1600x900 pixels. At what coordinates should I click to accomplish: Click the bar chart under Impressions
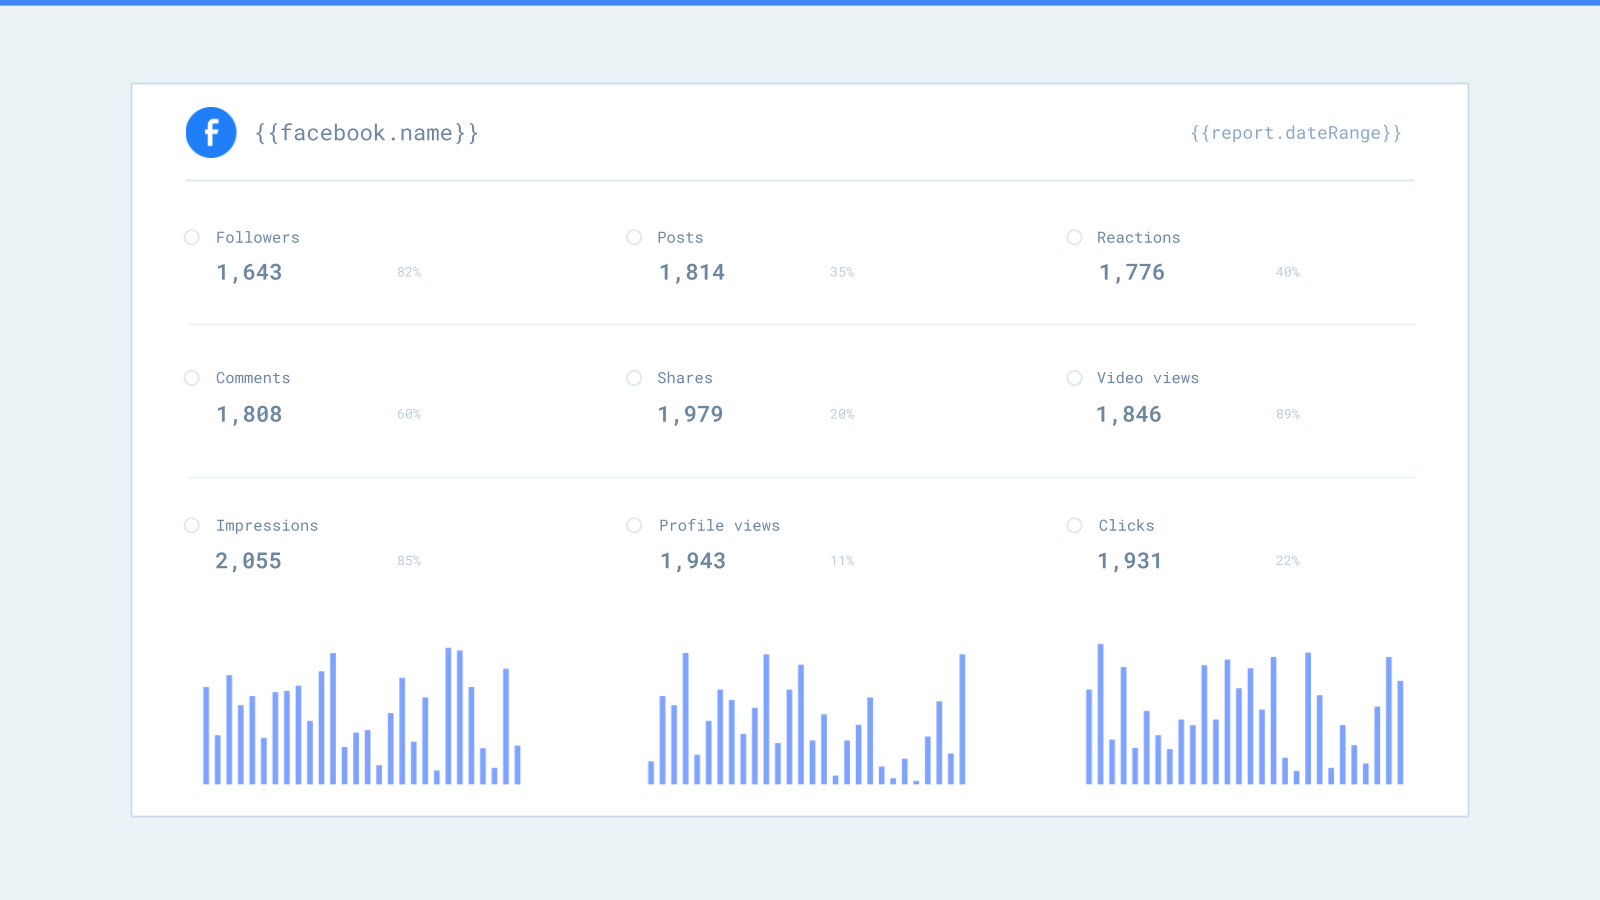(x=362, y=716)
